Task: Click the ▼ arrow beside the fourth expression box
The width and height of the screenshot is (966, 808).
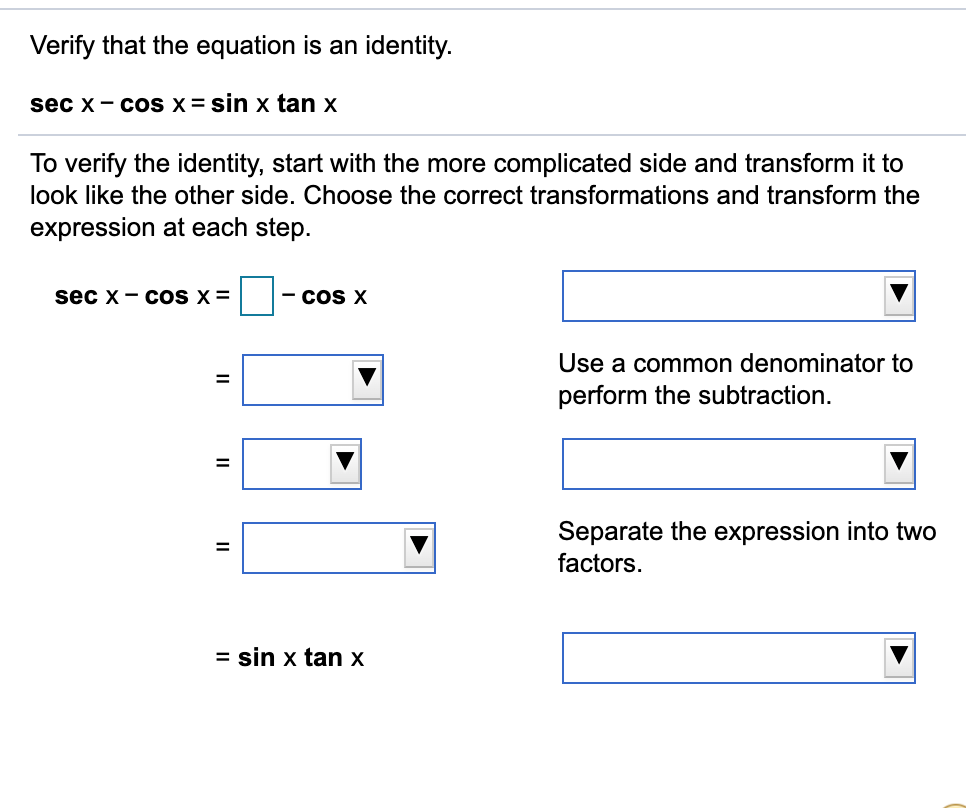Action: click(x=419, y=547)
